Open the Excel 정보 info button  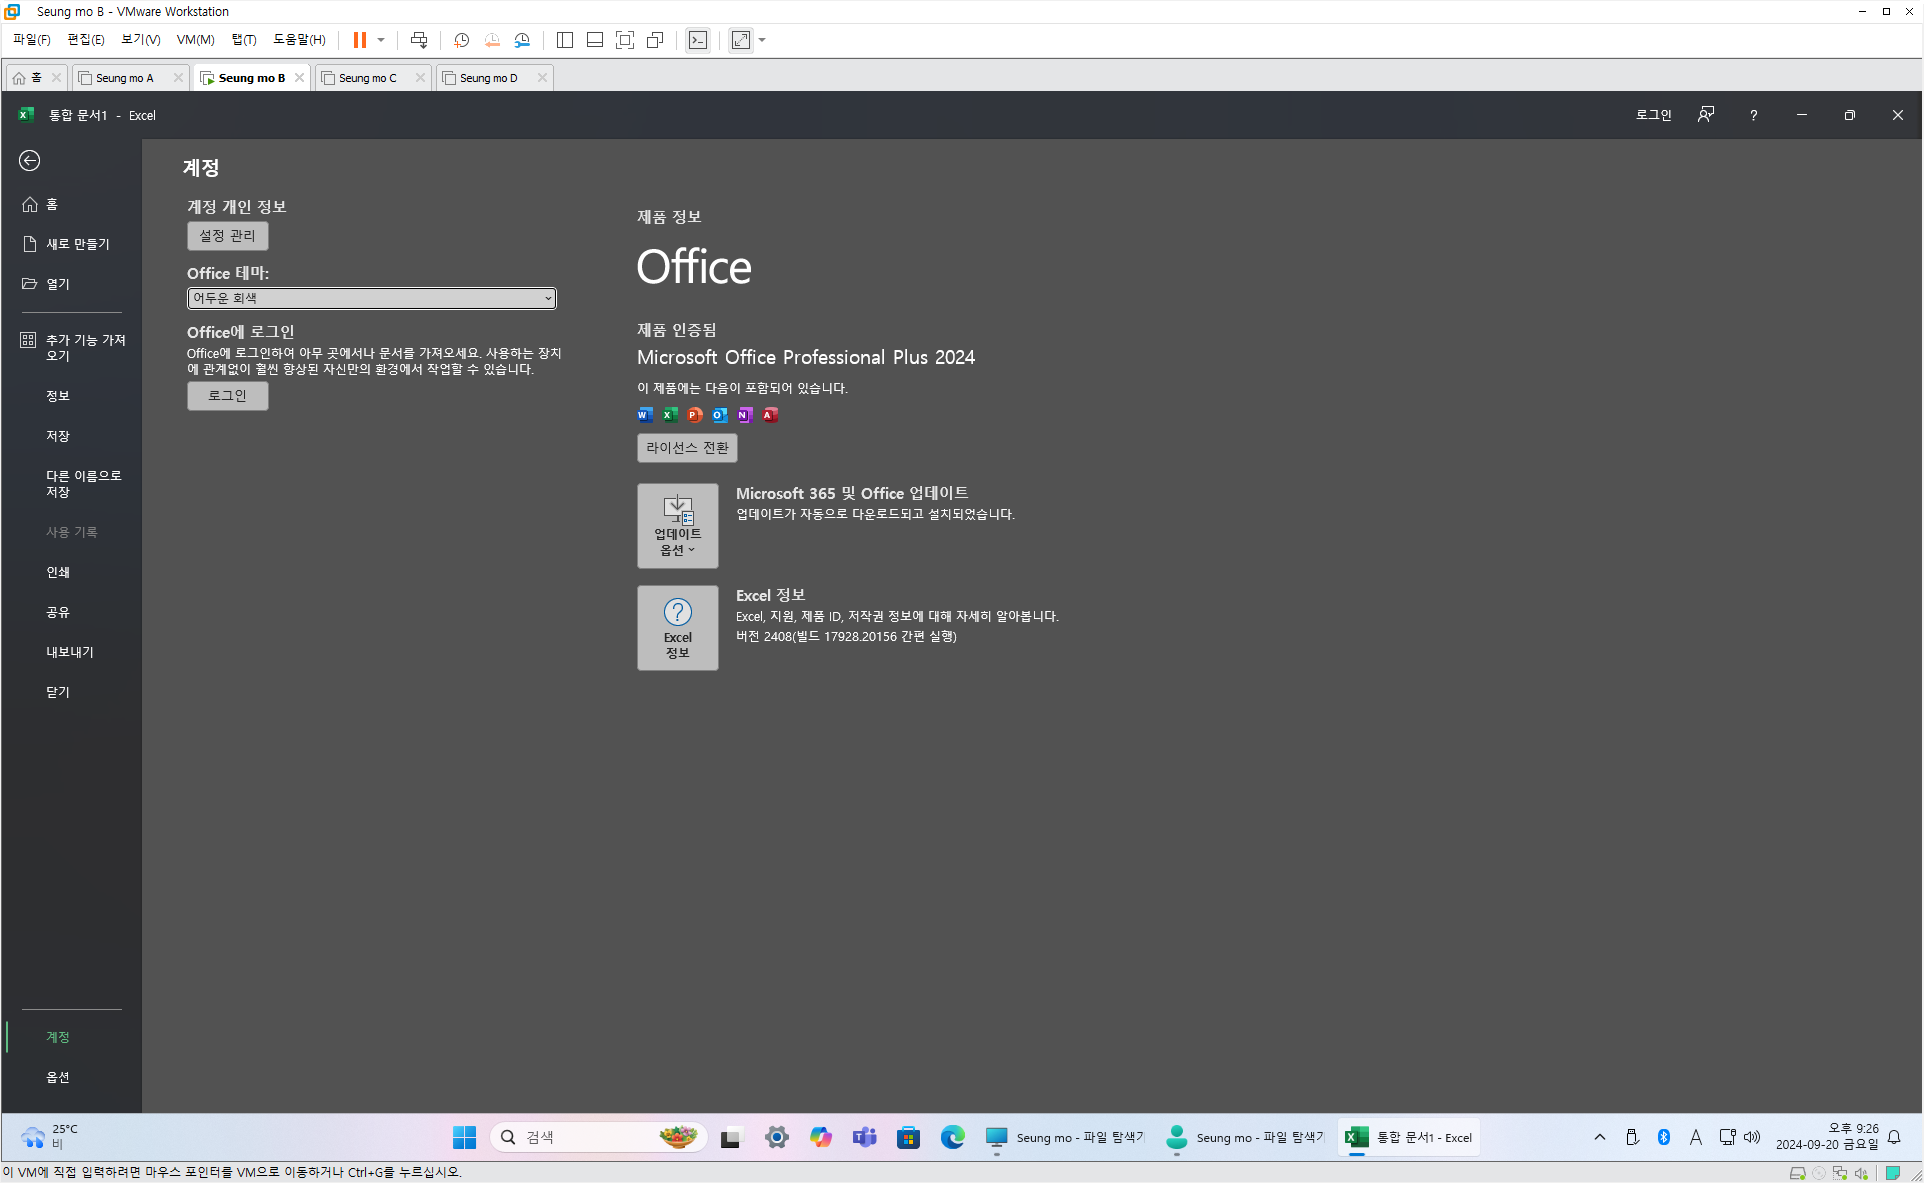(x=677, y=627)
